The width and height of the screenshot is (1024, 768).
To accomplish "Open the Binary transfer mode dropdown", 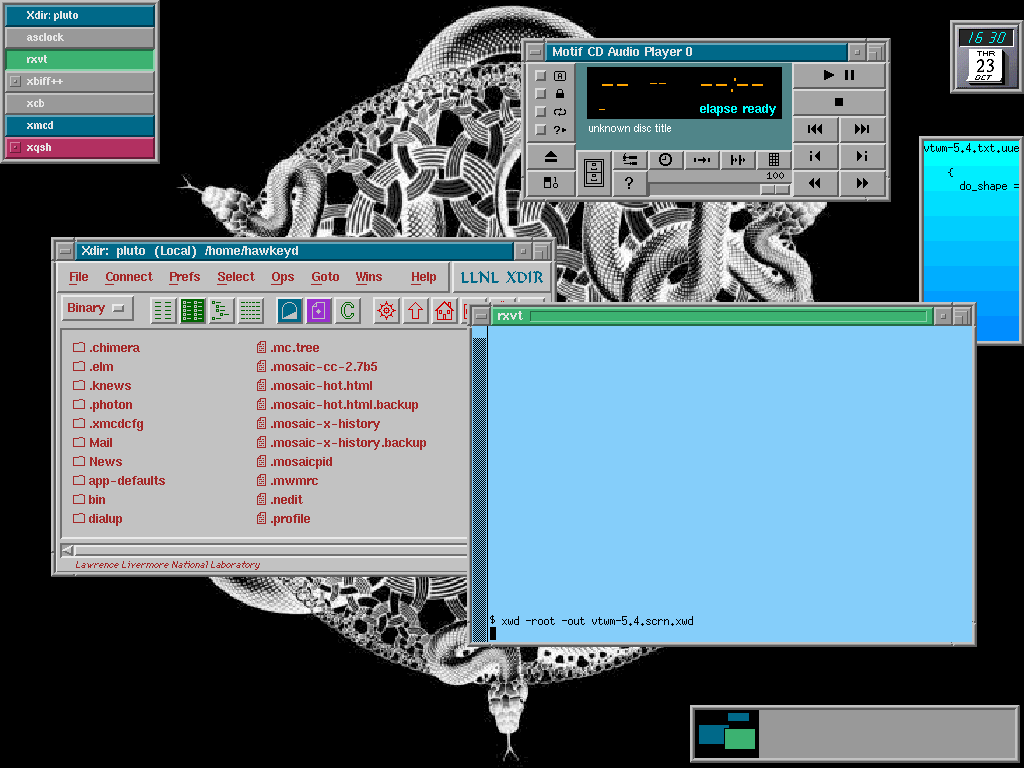I will (97, 308).
